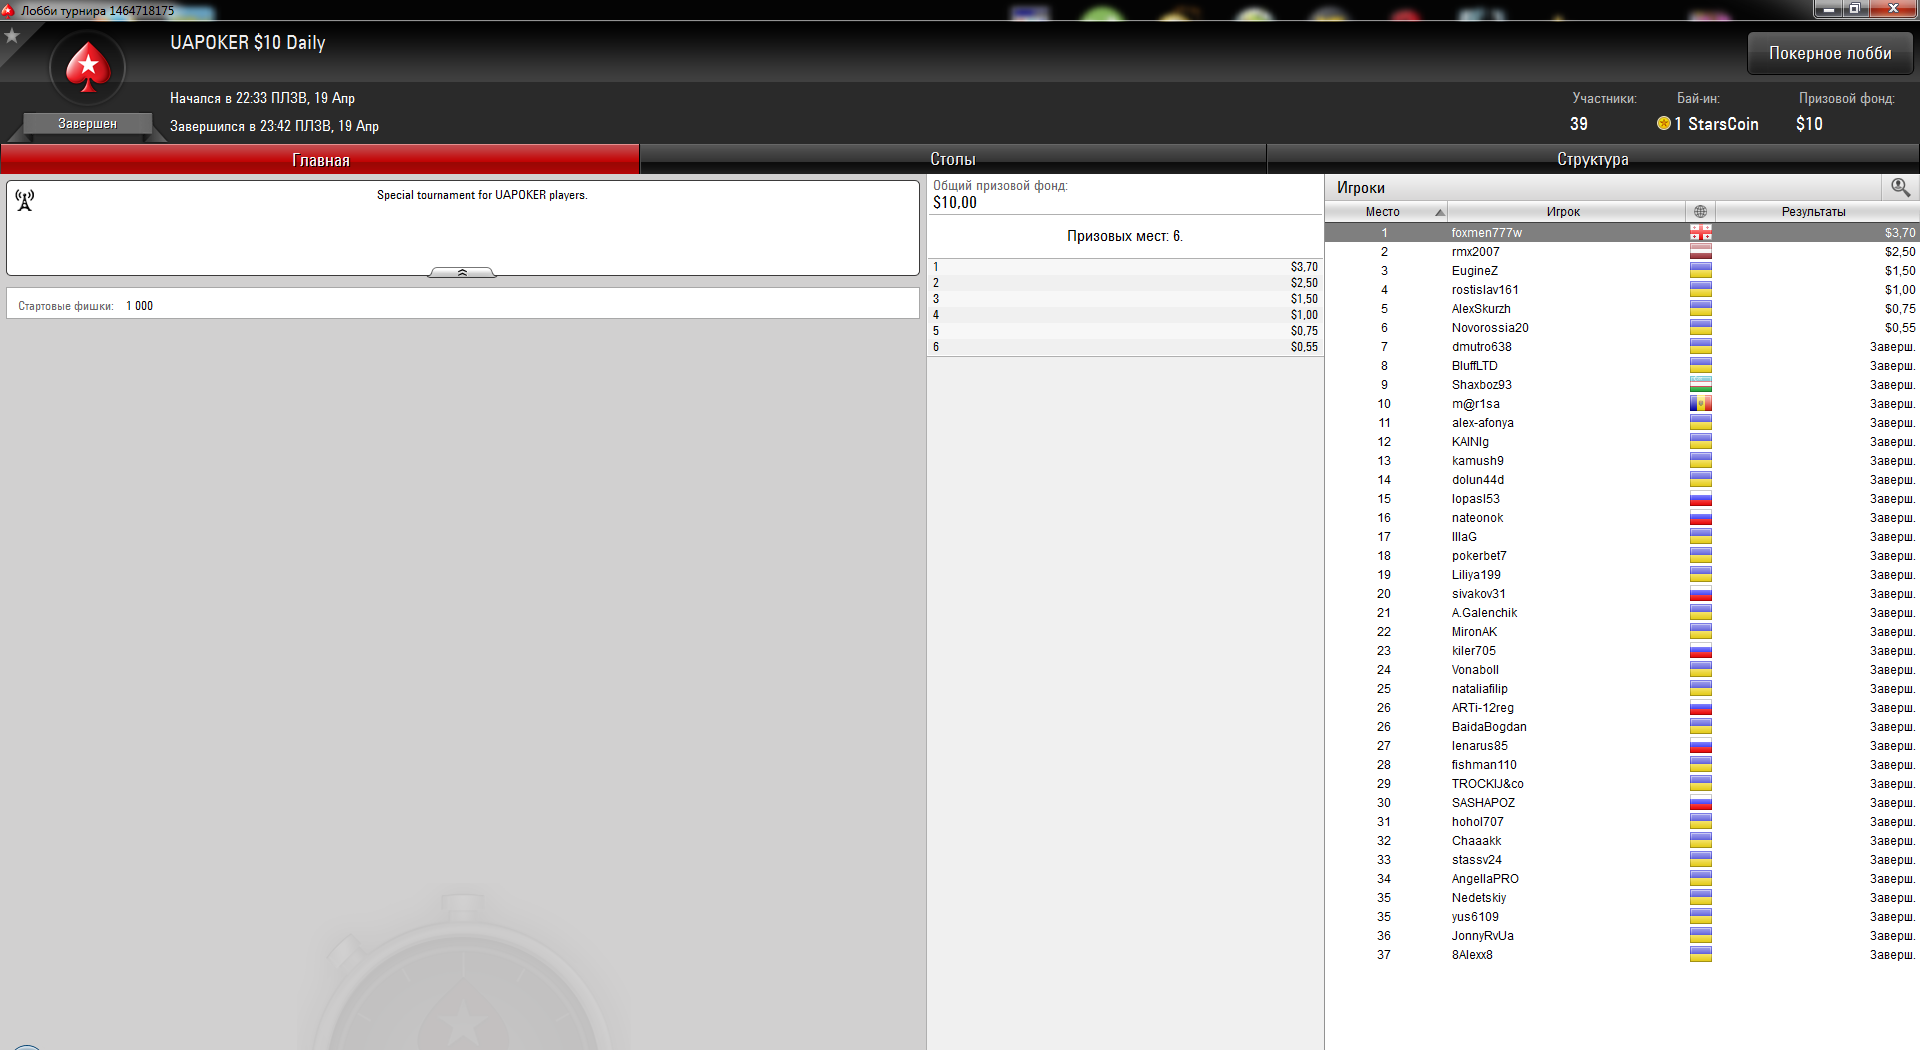Sort by Результаты column header
The width and height of the screenshot is (1920, 1050).
(1816, 212)
